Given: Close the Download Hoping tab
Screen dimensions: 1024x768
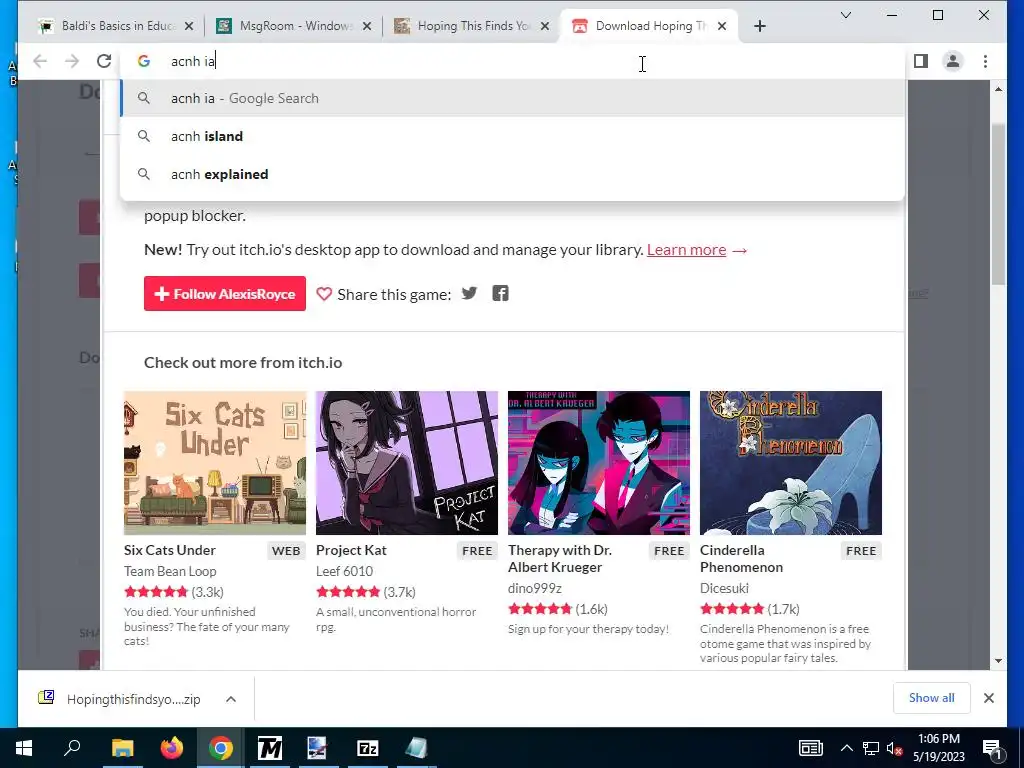Looking at the screenshot, I should 722,26.
